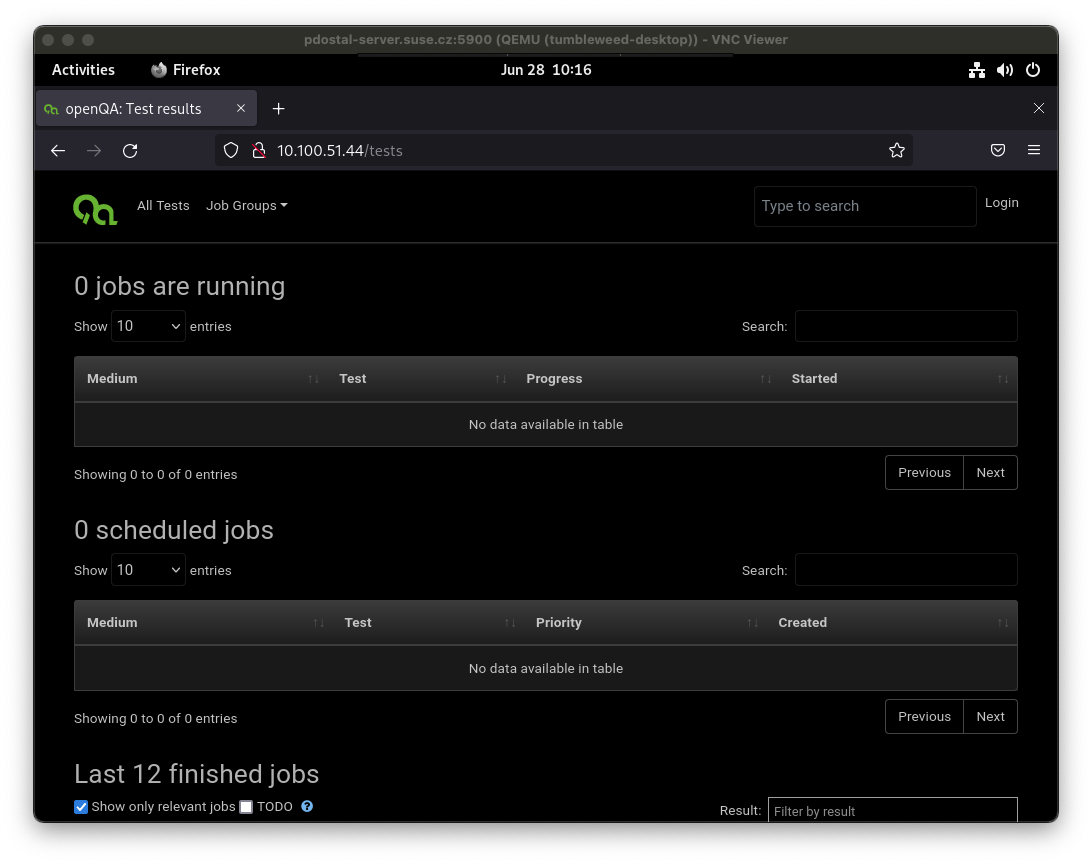Open Activities overview

pyautogui.click(x=84, y=70)
